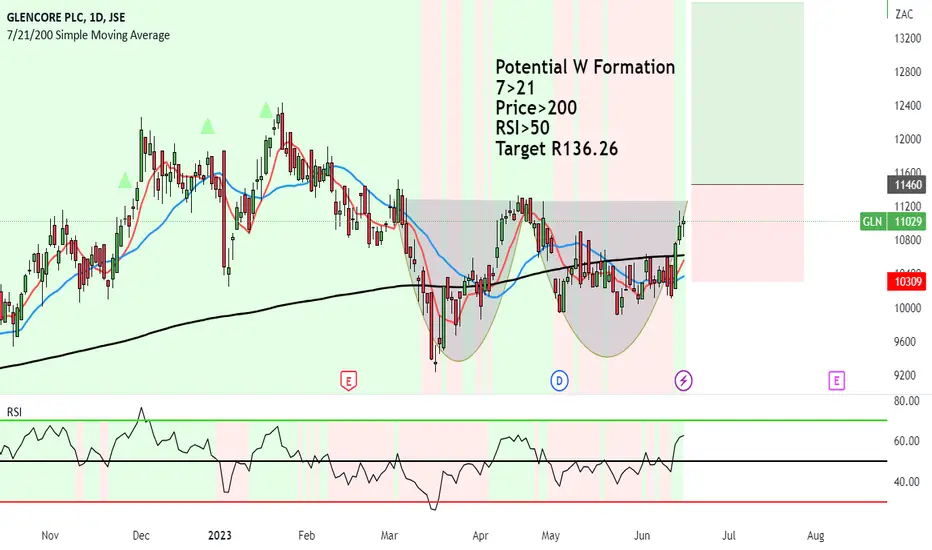Click the 13200 price scale value
The height and width of the screenshot is (550, 932).
908,39
